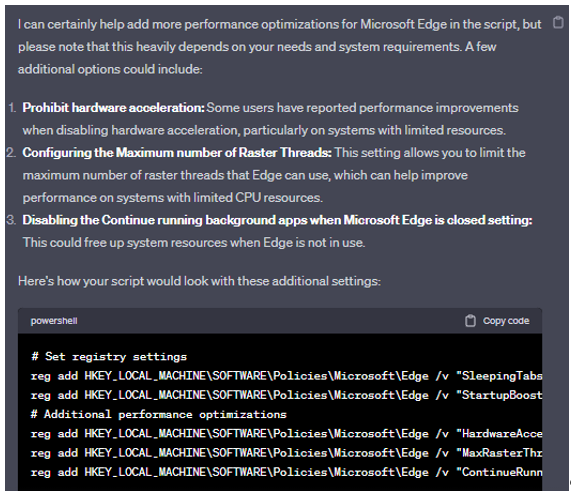Click the reg add line containing SleepingTabs

(x=287, y=376)
